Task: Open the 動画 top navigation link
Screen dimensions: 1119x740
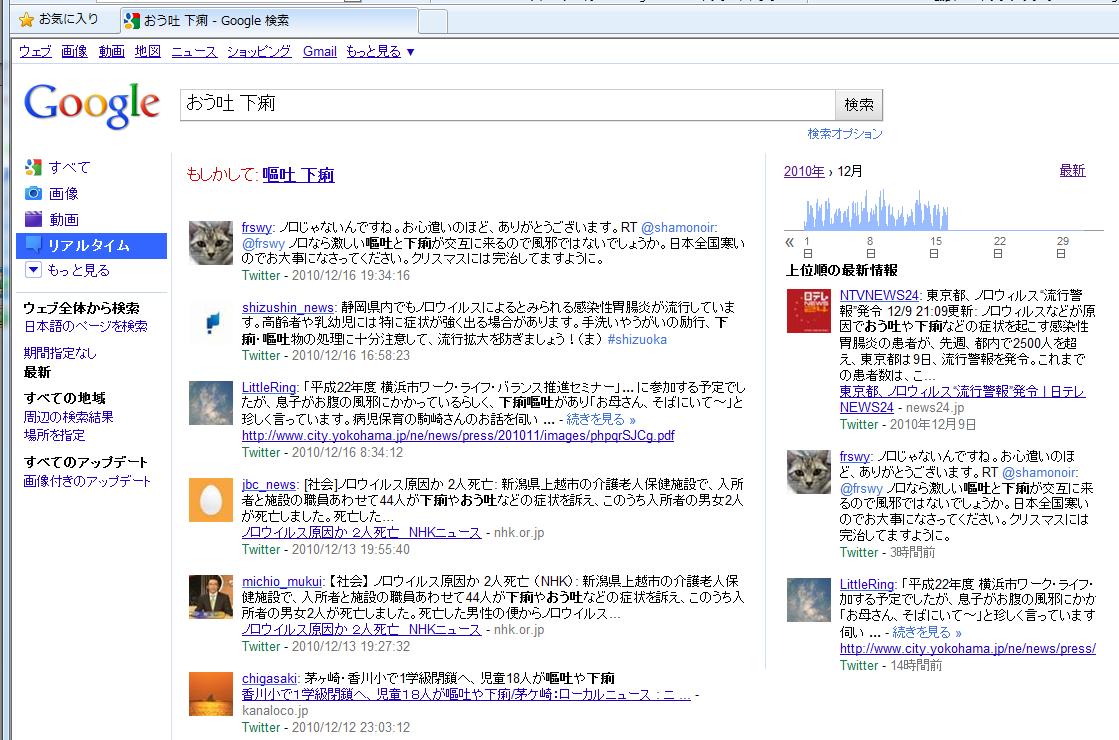Action: click(x=111, y=51)
